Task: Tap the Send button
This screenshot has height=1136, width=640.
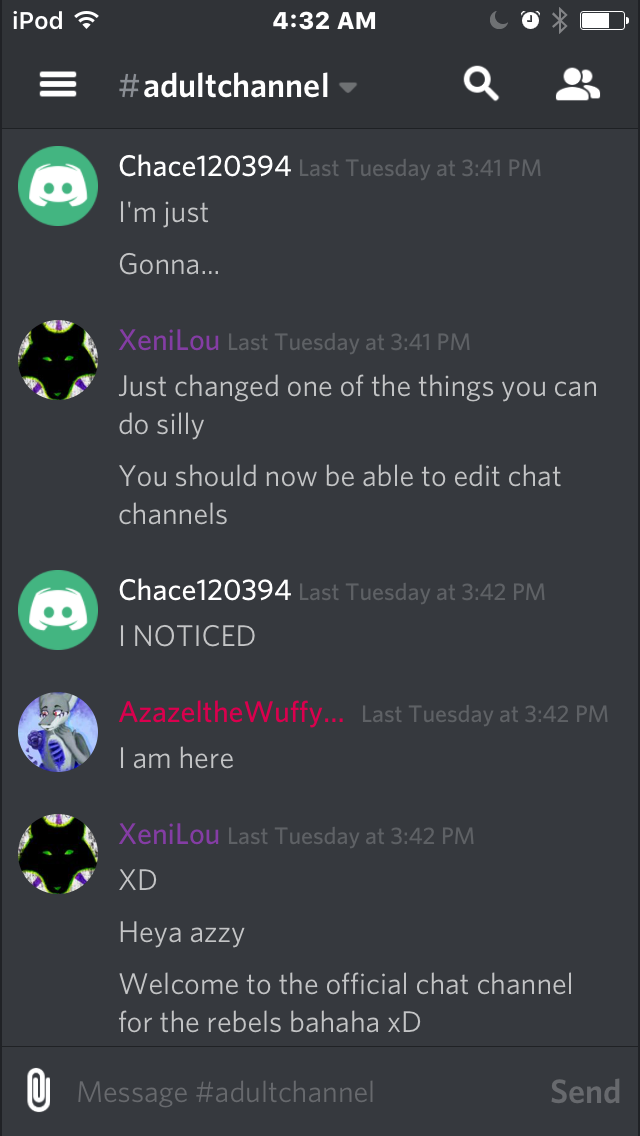Action: pos(585,1091)
